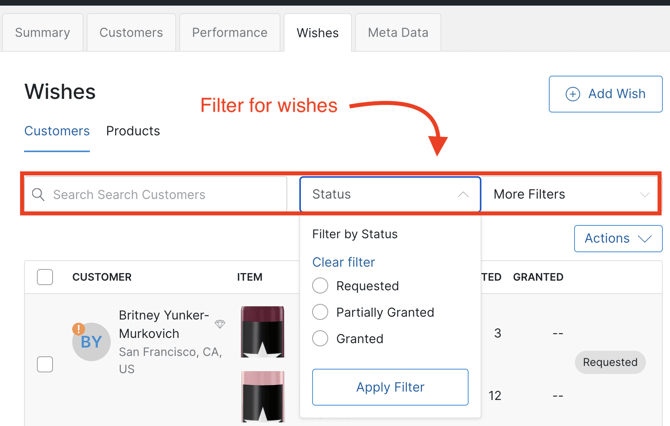This screenshot has width=670, height=426.
Task: Tick the select-all checkbox in table header
Action: click(45, 277)
